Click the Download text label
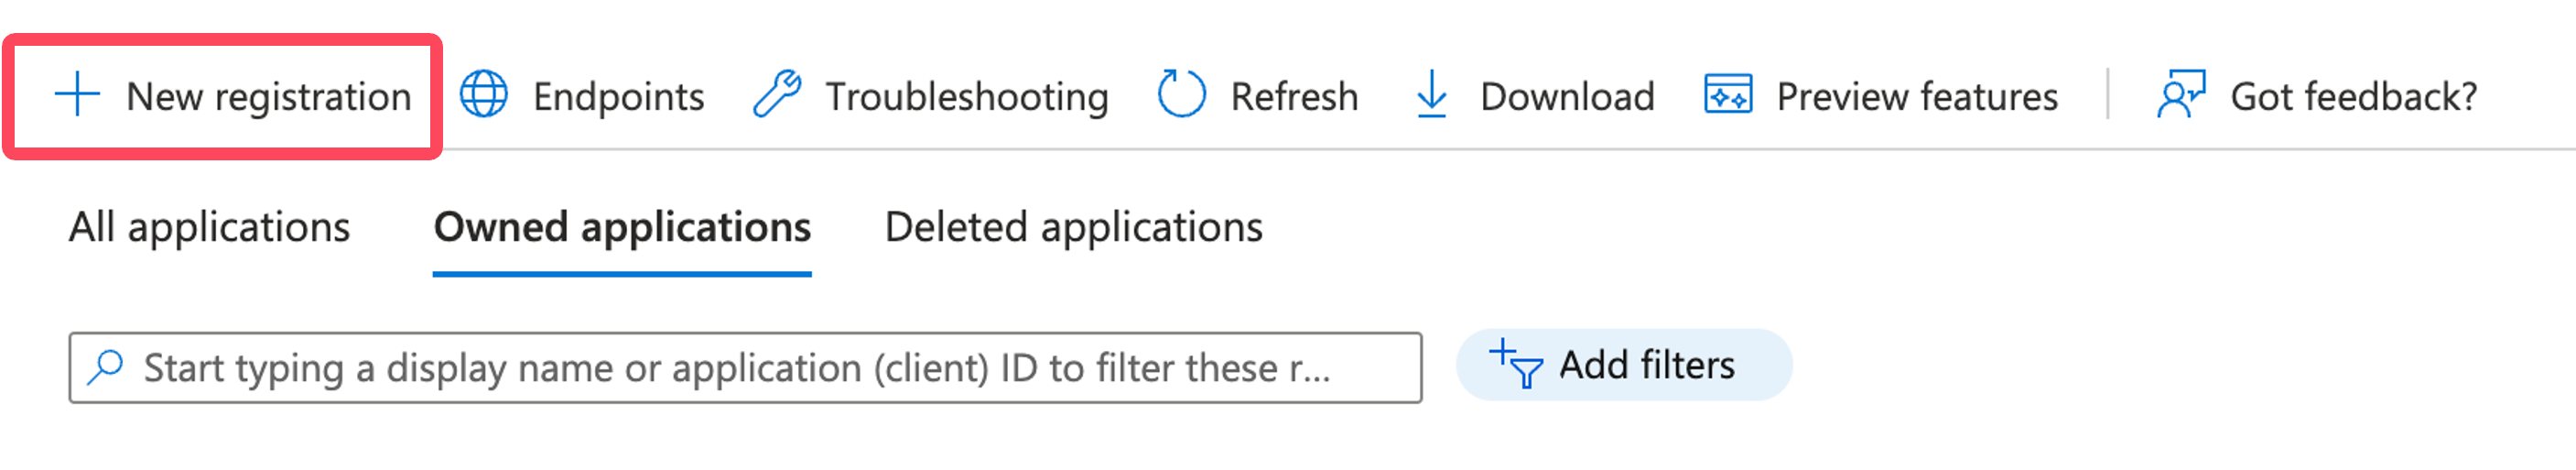This screenshot has height=470, width=2576. point(1567,97)
